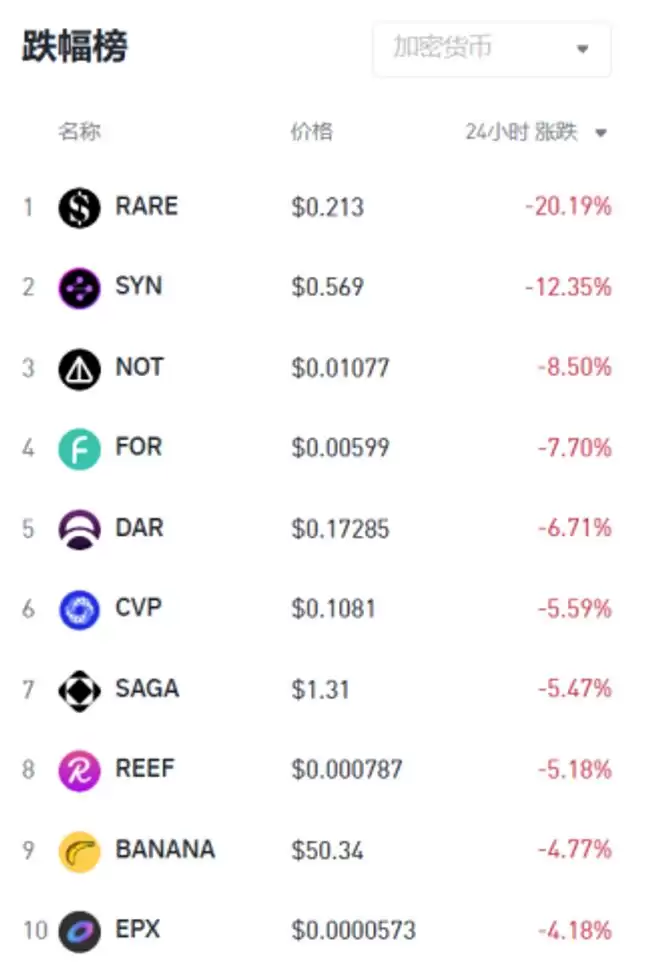
Task: Click the EPX price $0.0000573
Action: pyautogui.click(x=354, y=931)
